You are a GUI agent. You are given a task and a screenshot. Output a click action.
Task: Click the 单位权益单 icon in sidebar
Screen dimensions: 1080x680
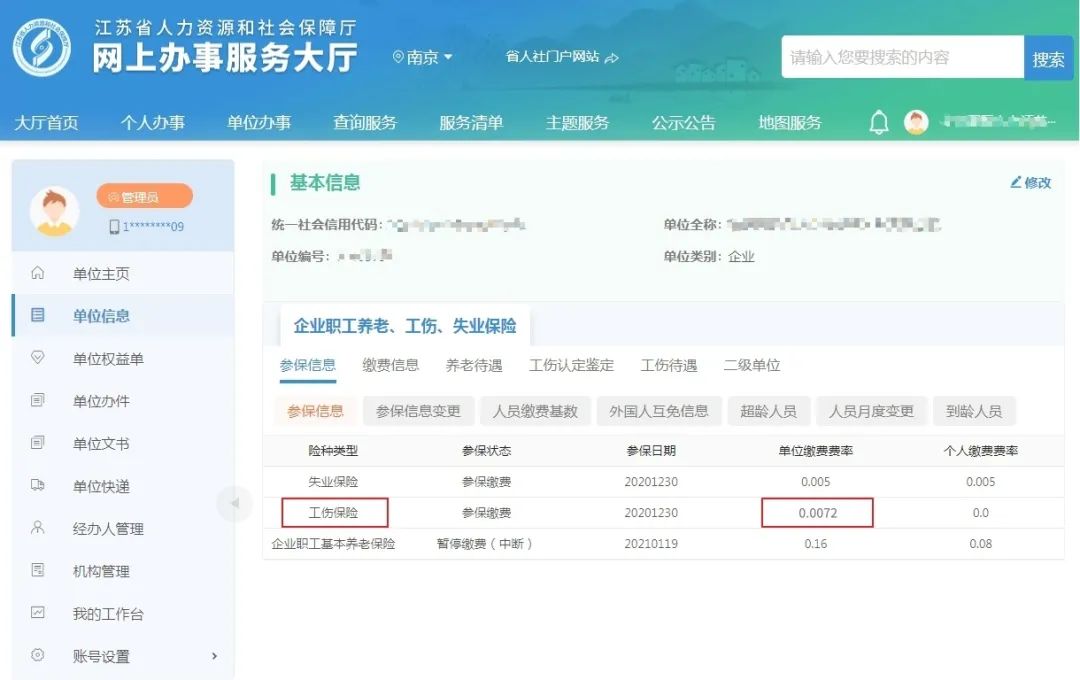coord(38,358)
